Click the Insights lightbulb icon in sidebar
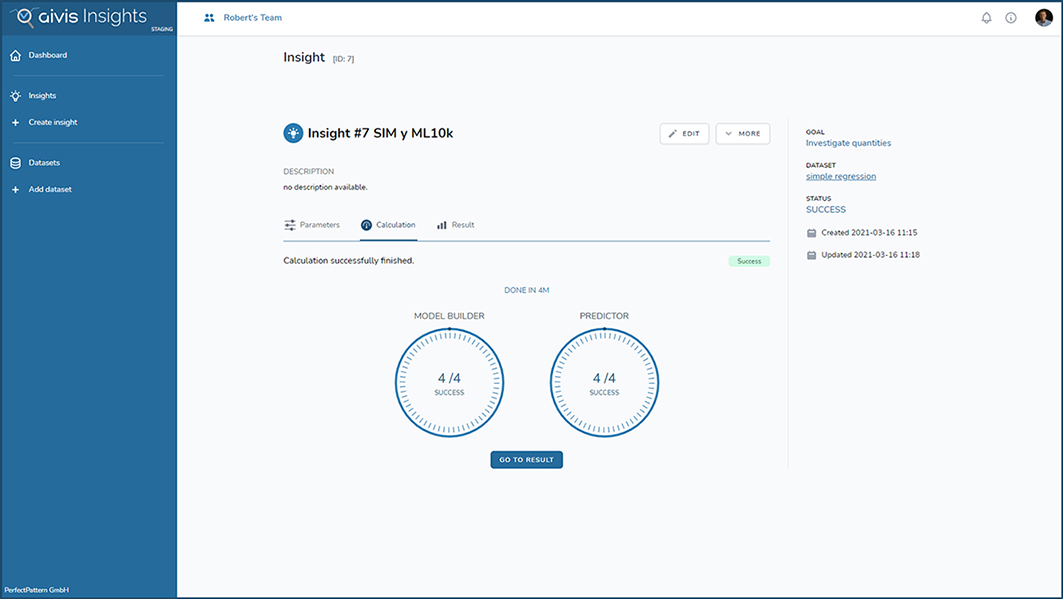 [15, 96]
